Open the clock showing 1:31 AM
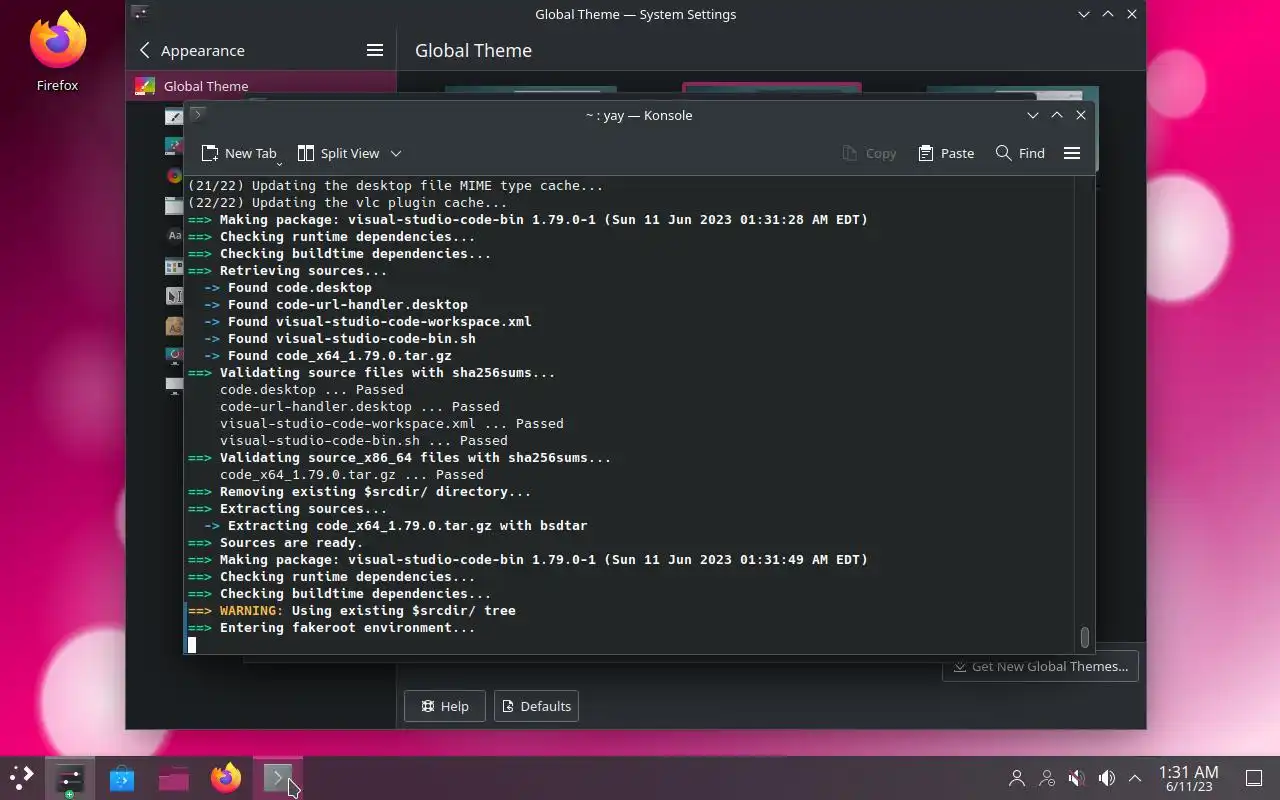 point(1188,778)
